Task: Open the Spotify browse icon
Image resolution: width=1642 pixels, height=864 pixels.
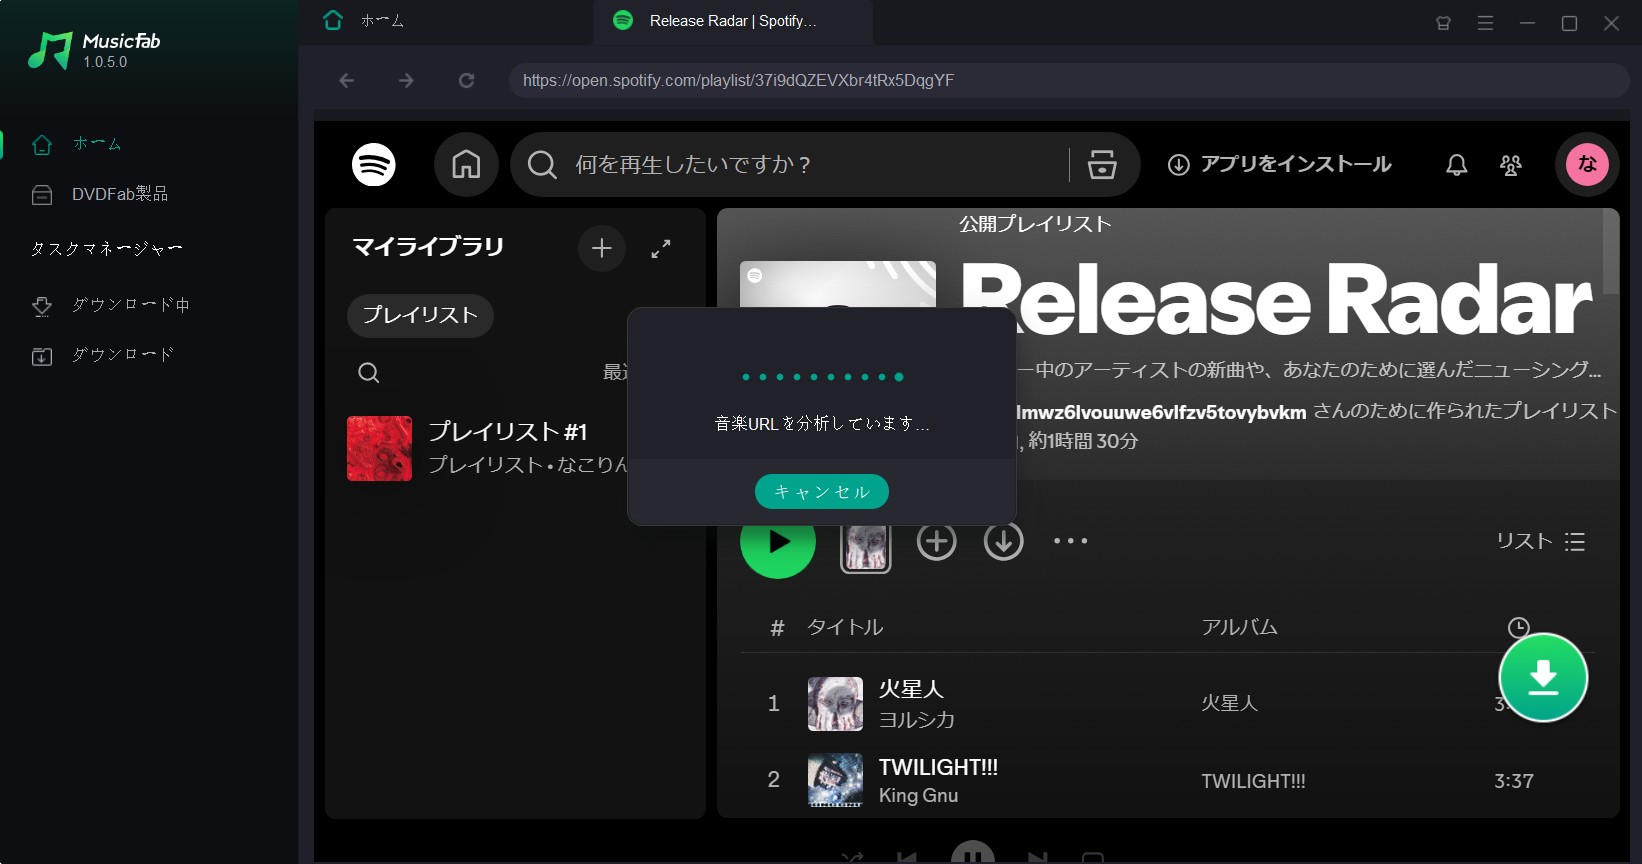Action: (1102, 164)
